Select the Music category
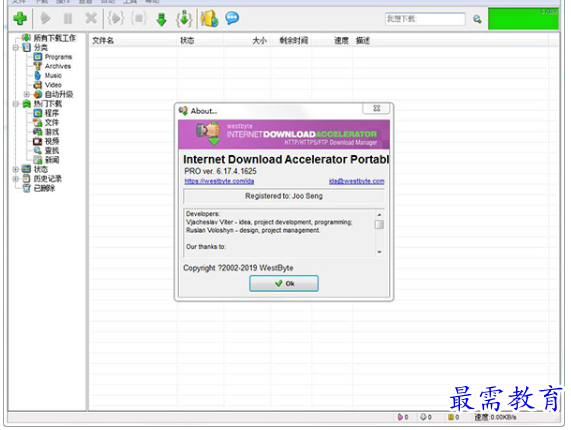Image resolution: width=571 pixels, height=430 pixels. [x=53, y=75]
